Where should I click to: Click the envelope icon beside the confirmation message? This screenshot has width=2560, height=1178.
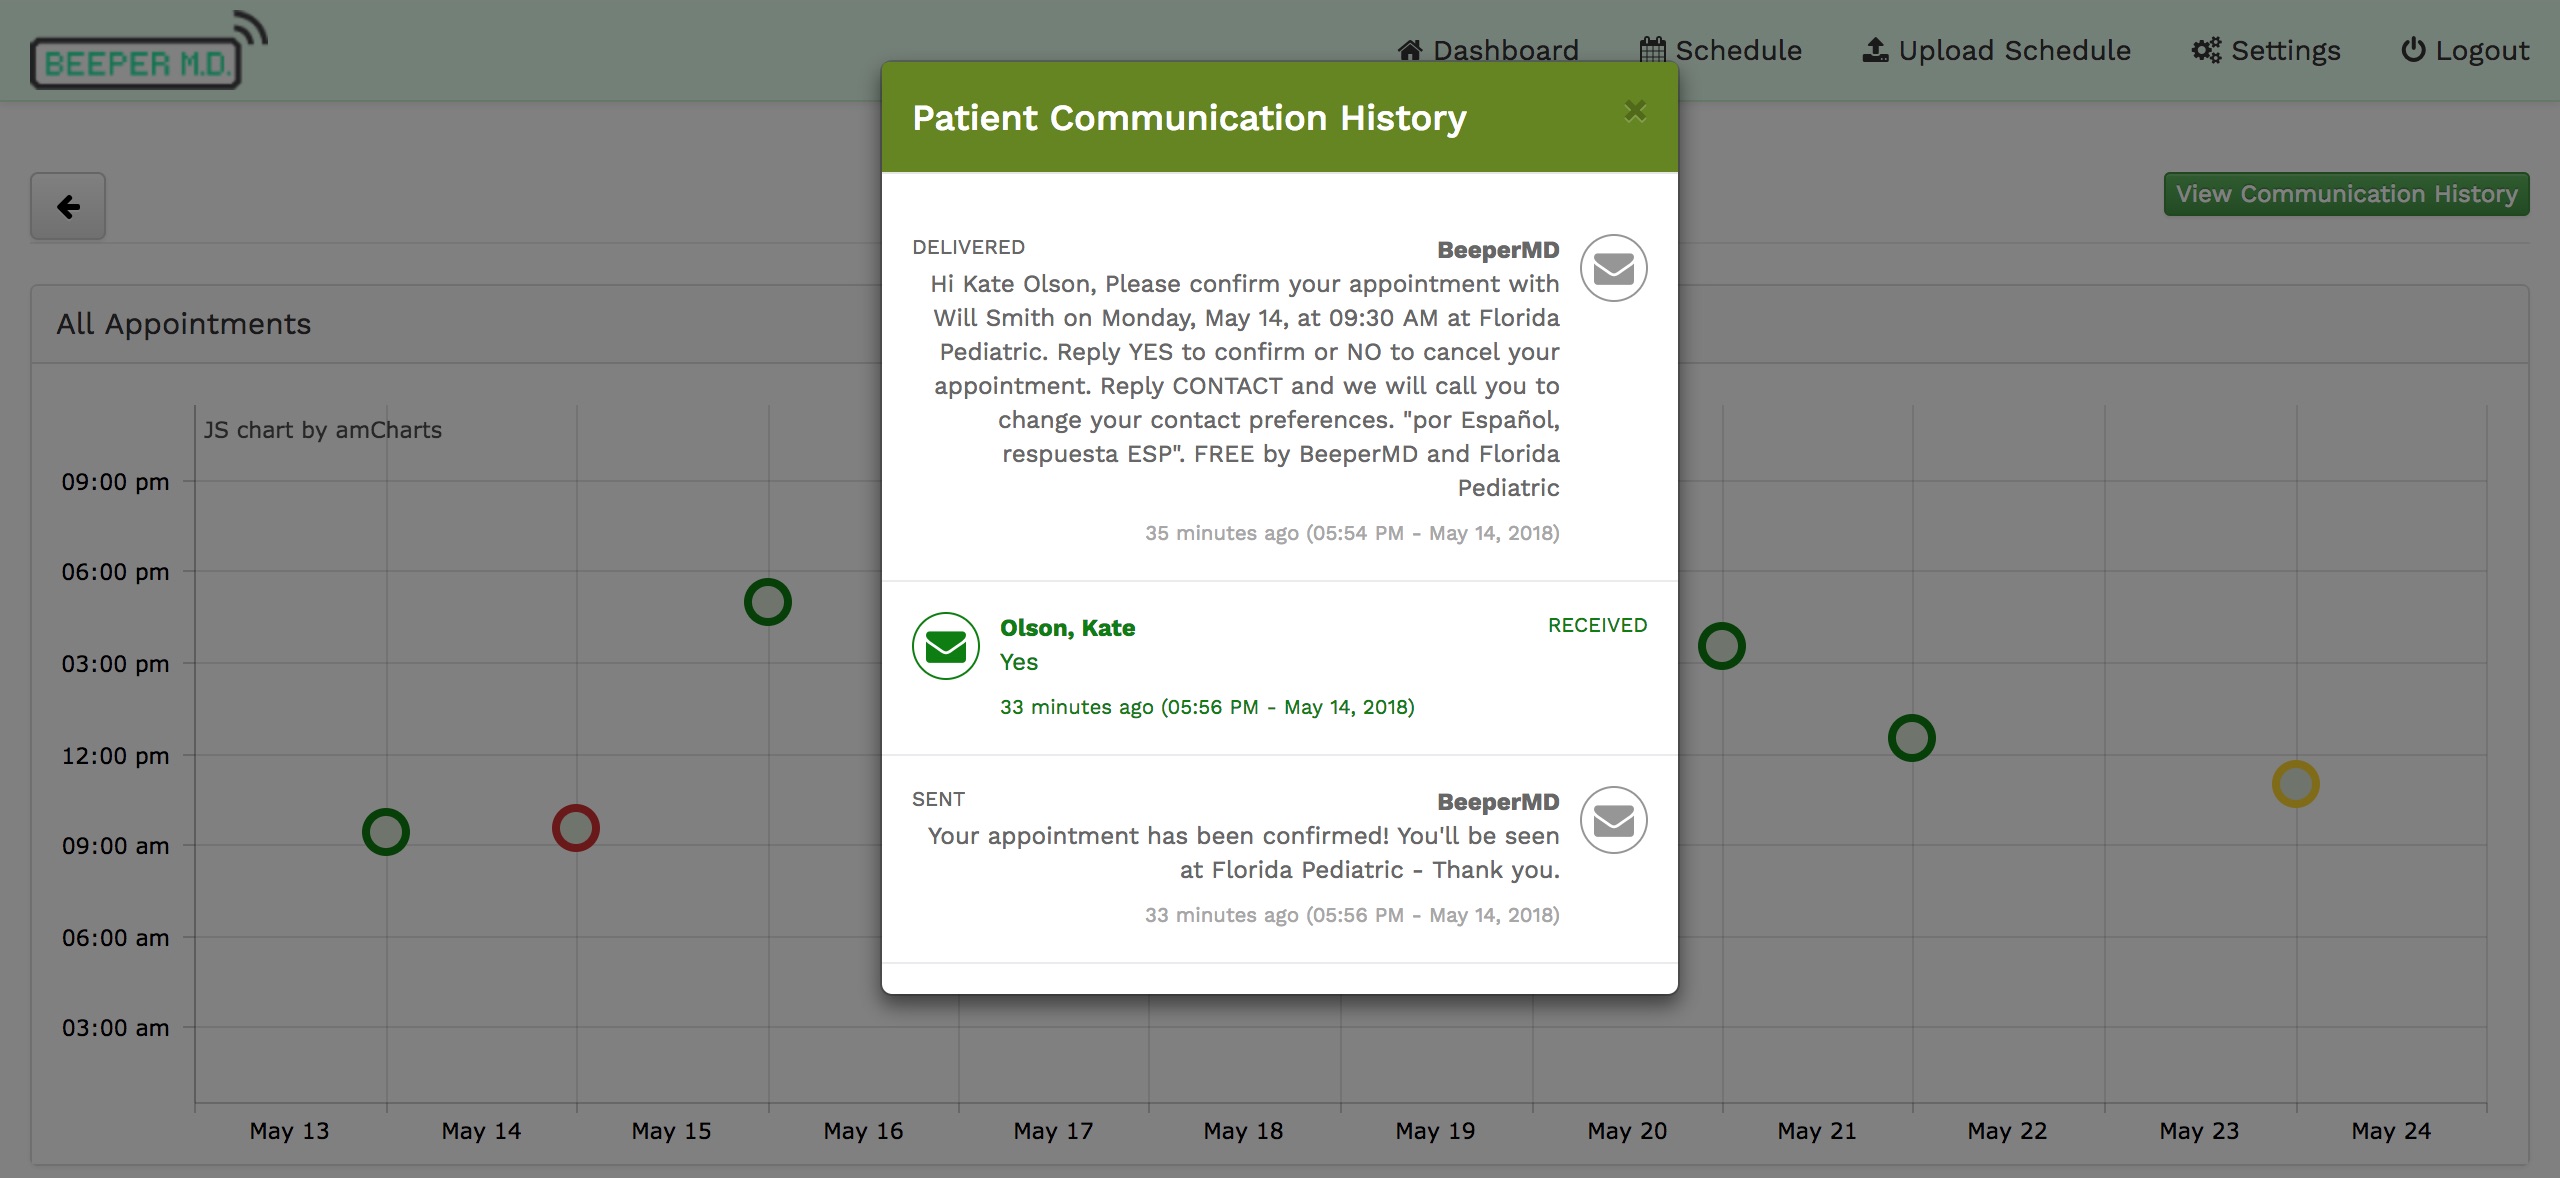[1613, 820]
